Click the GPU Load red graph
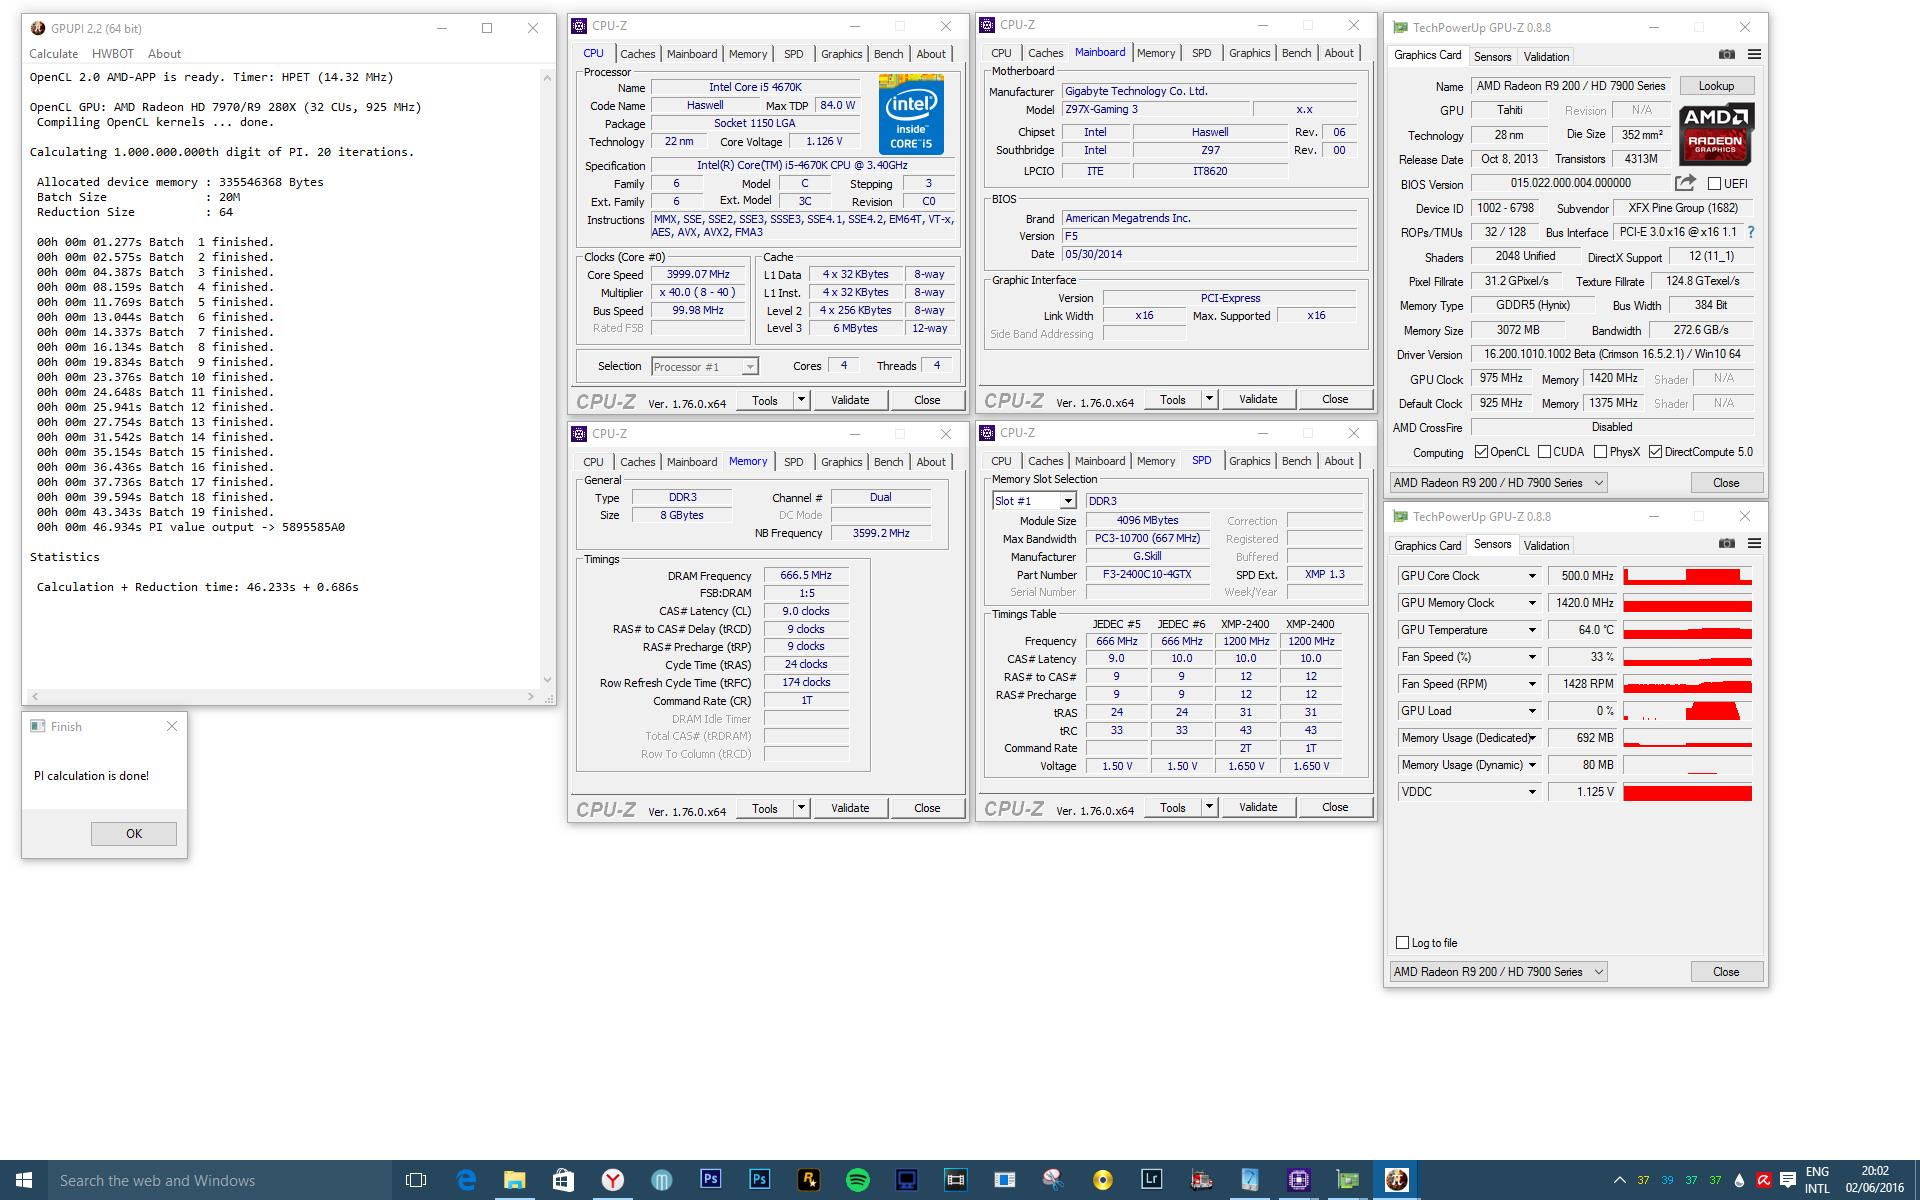Image resolution: width=1920 pixels, height=1200 pixels. (x=1687, y=711)
